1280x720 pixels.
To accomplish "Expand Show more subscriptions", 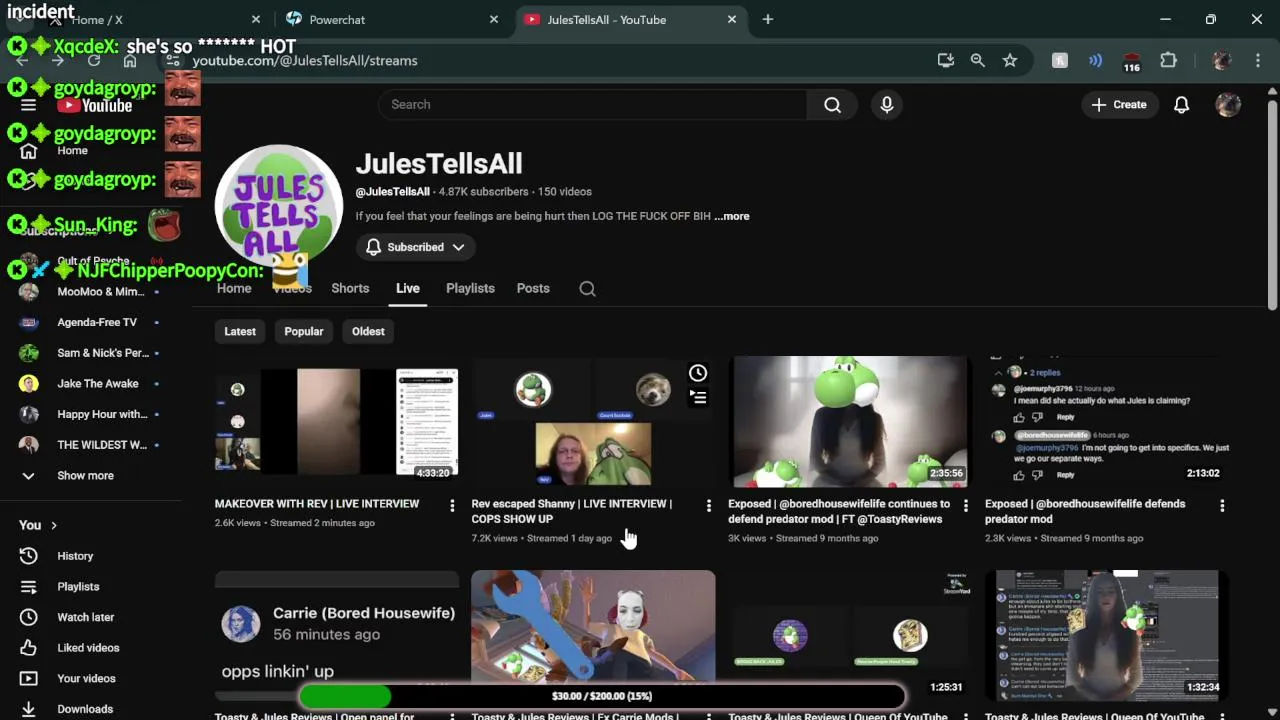I will [85, 476].
